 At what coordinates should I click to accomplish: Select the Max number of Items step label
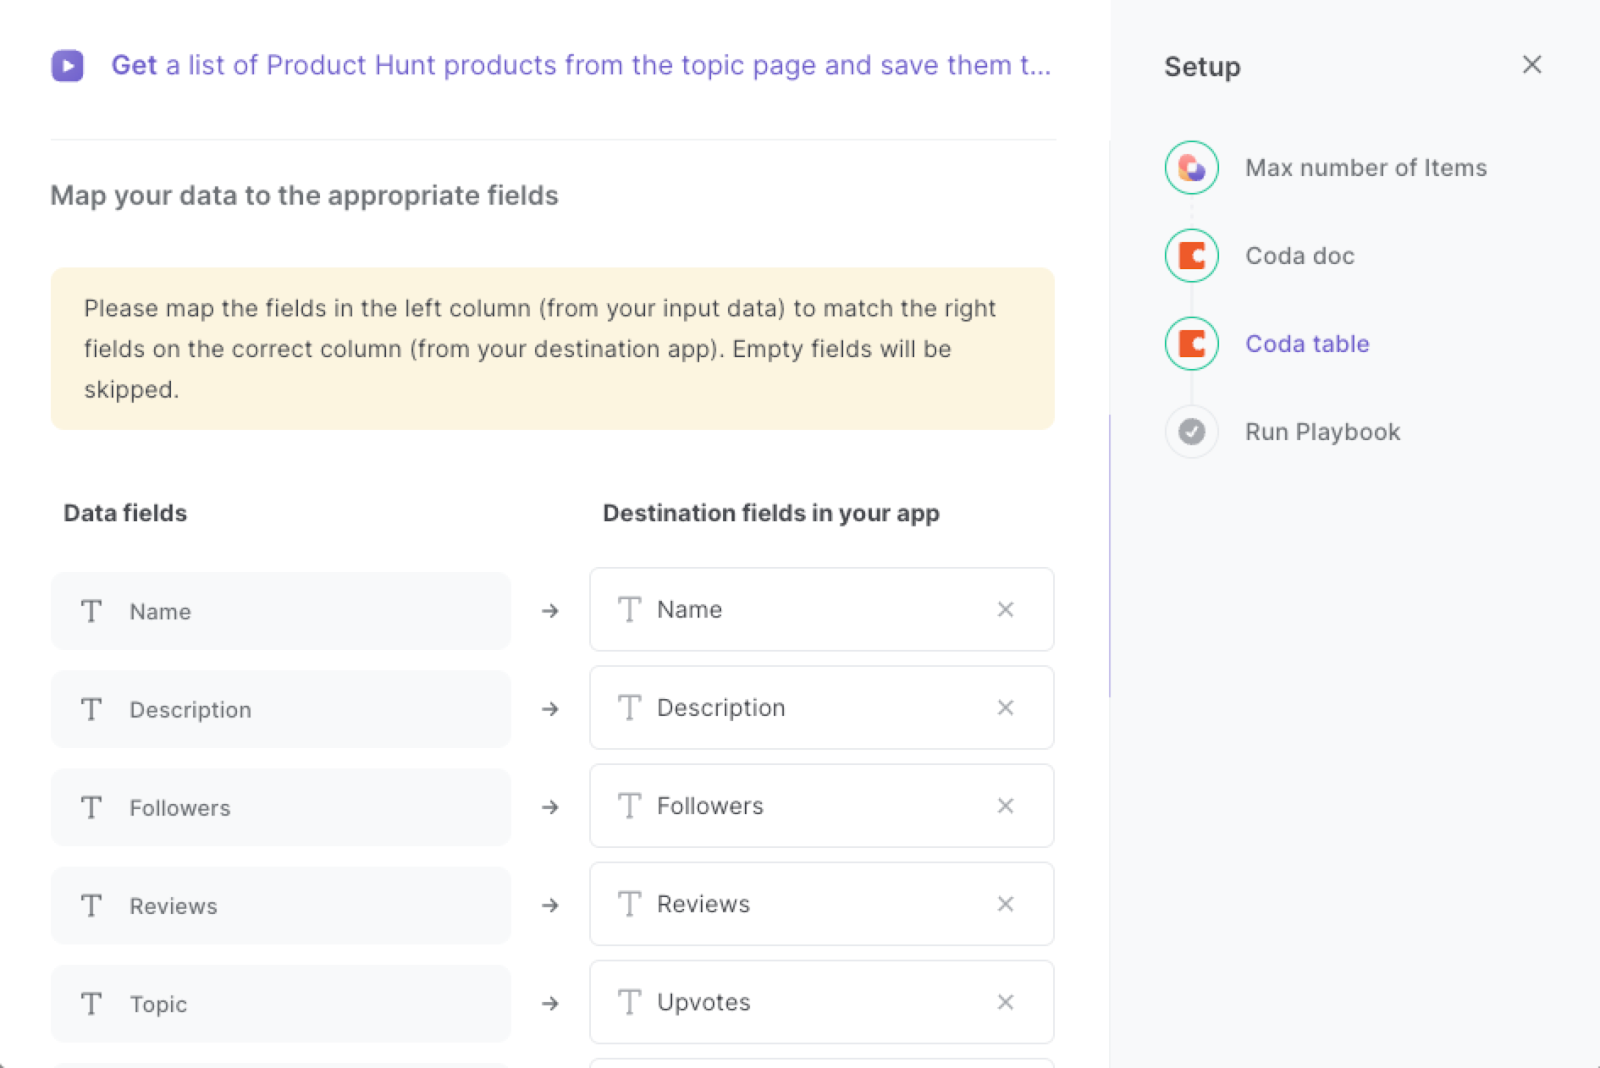pos(1366,168)
